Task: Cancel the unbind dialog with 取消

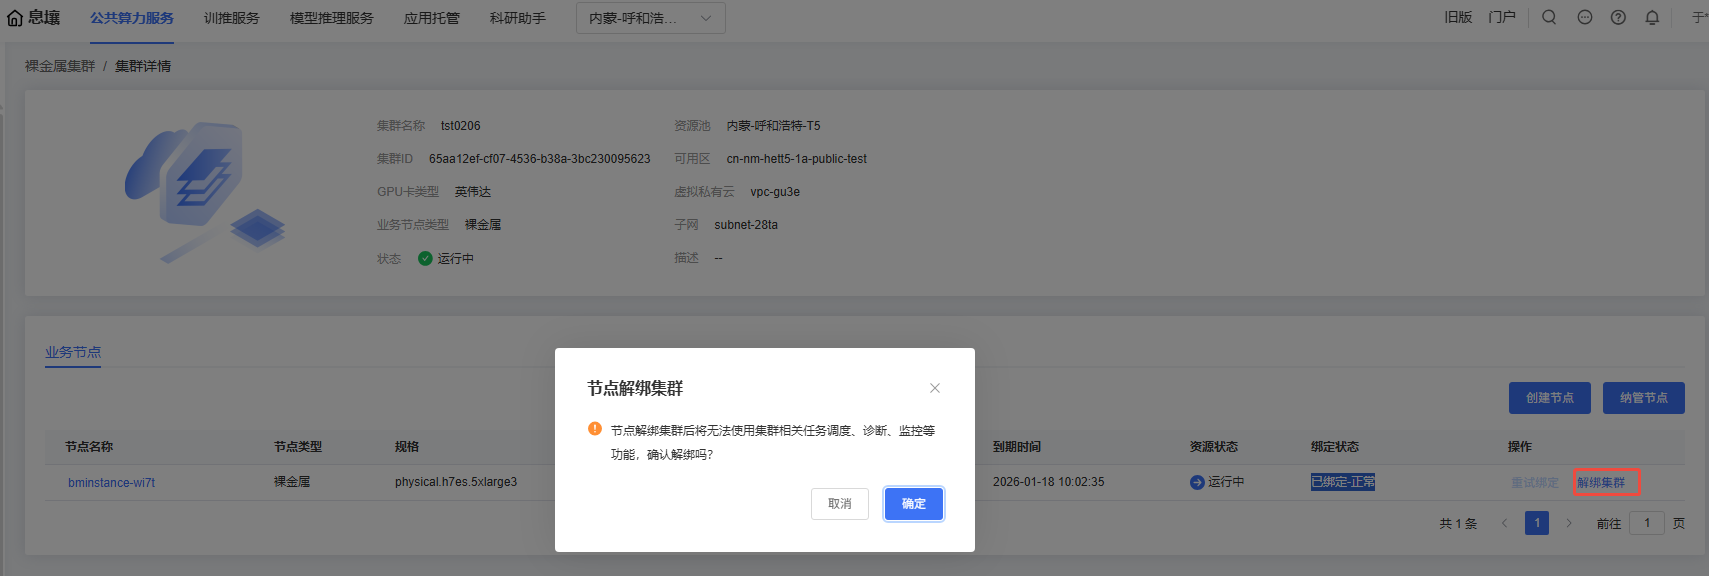Action: tap(839, 504)
